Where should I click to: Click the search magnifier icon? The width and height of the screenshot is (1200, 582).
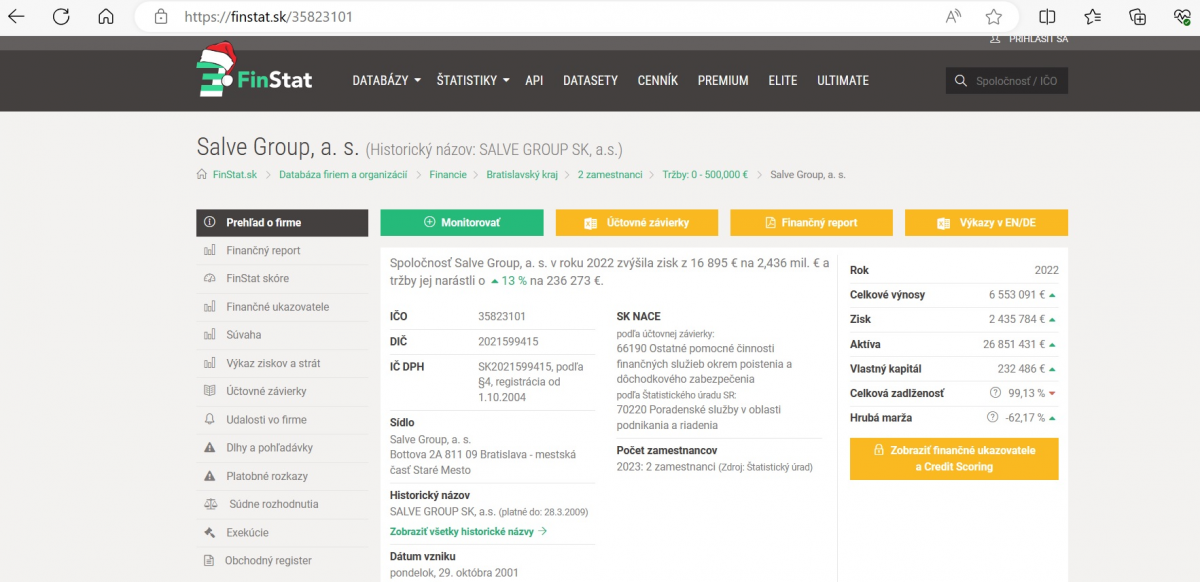(x=961, y=81)
